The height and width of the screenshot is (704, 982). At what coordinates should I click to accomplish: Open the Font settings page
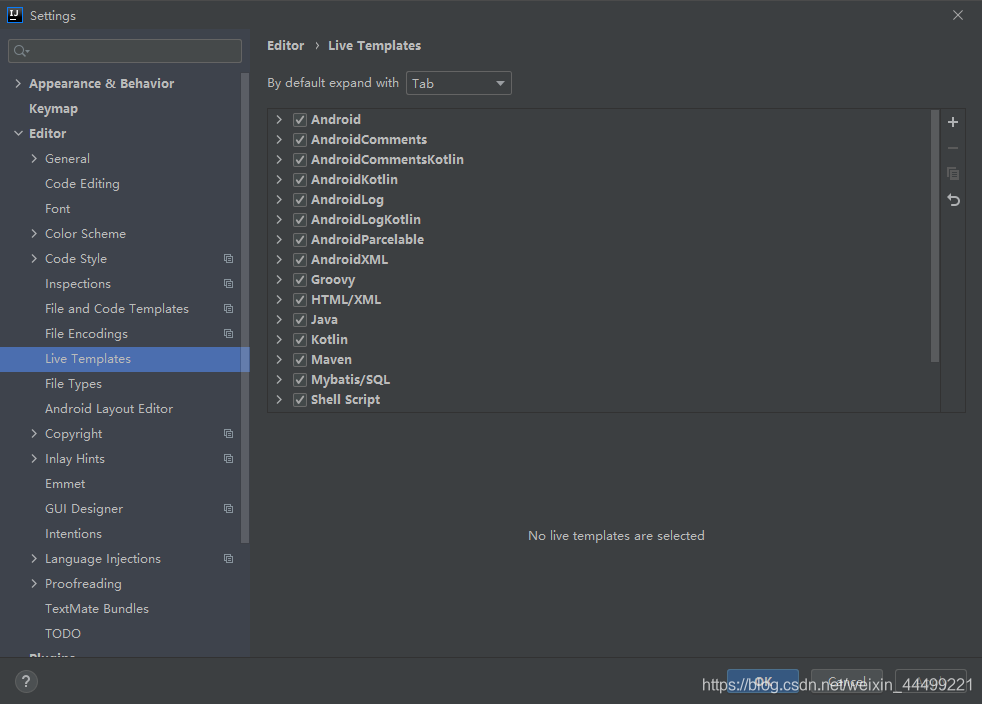(x=58, y=209)
